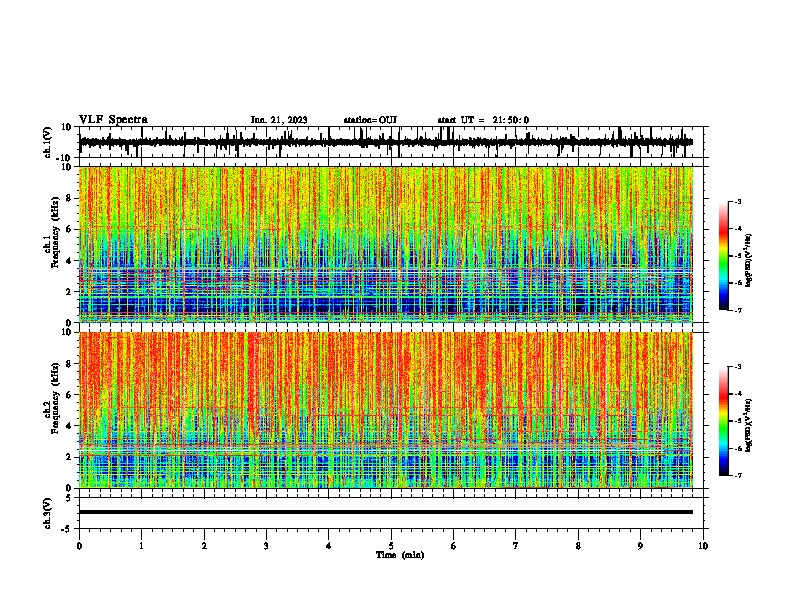Click time axis tick label '8'
The height and width of the screenshot is (612, 792).
click(578, 546)
